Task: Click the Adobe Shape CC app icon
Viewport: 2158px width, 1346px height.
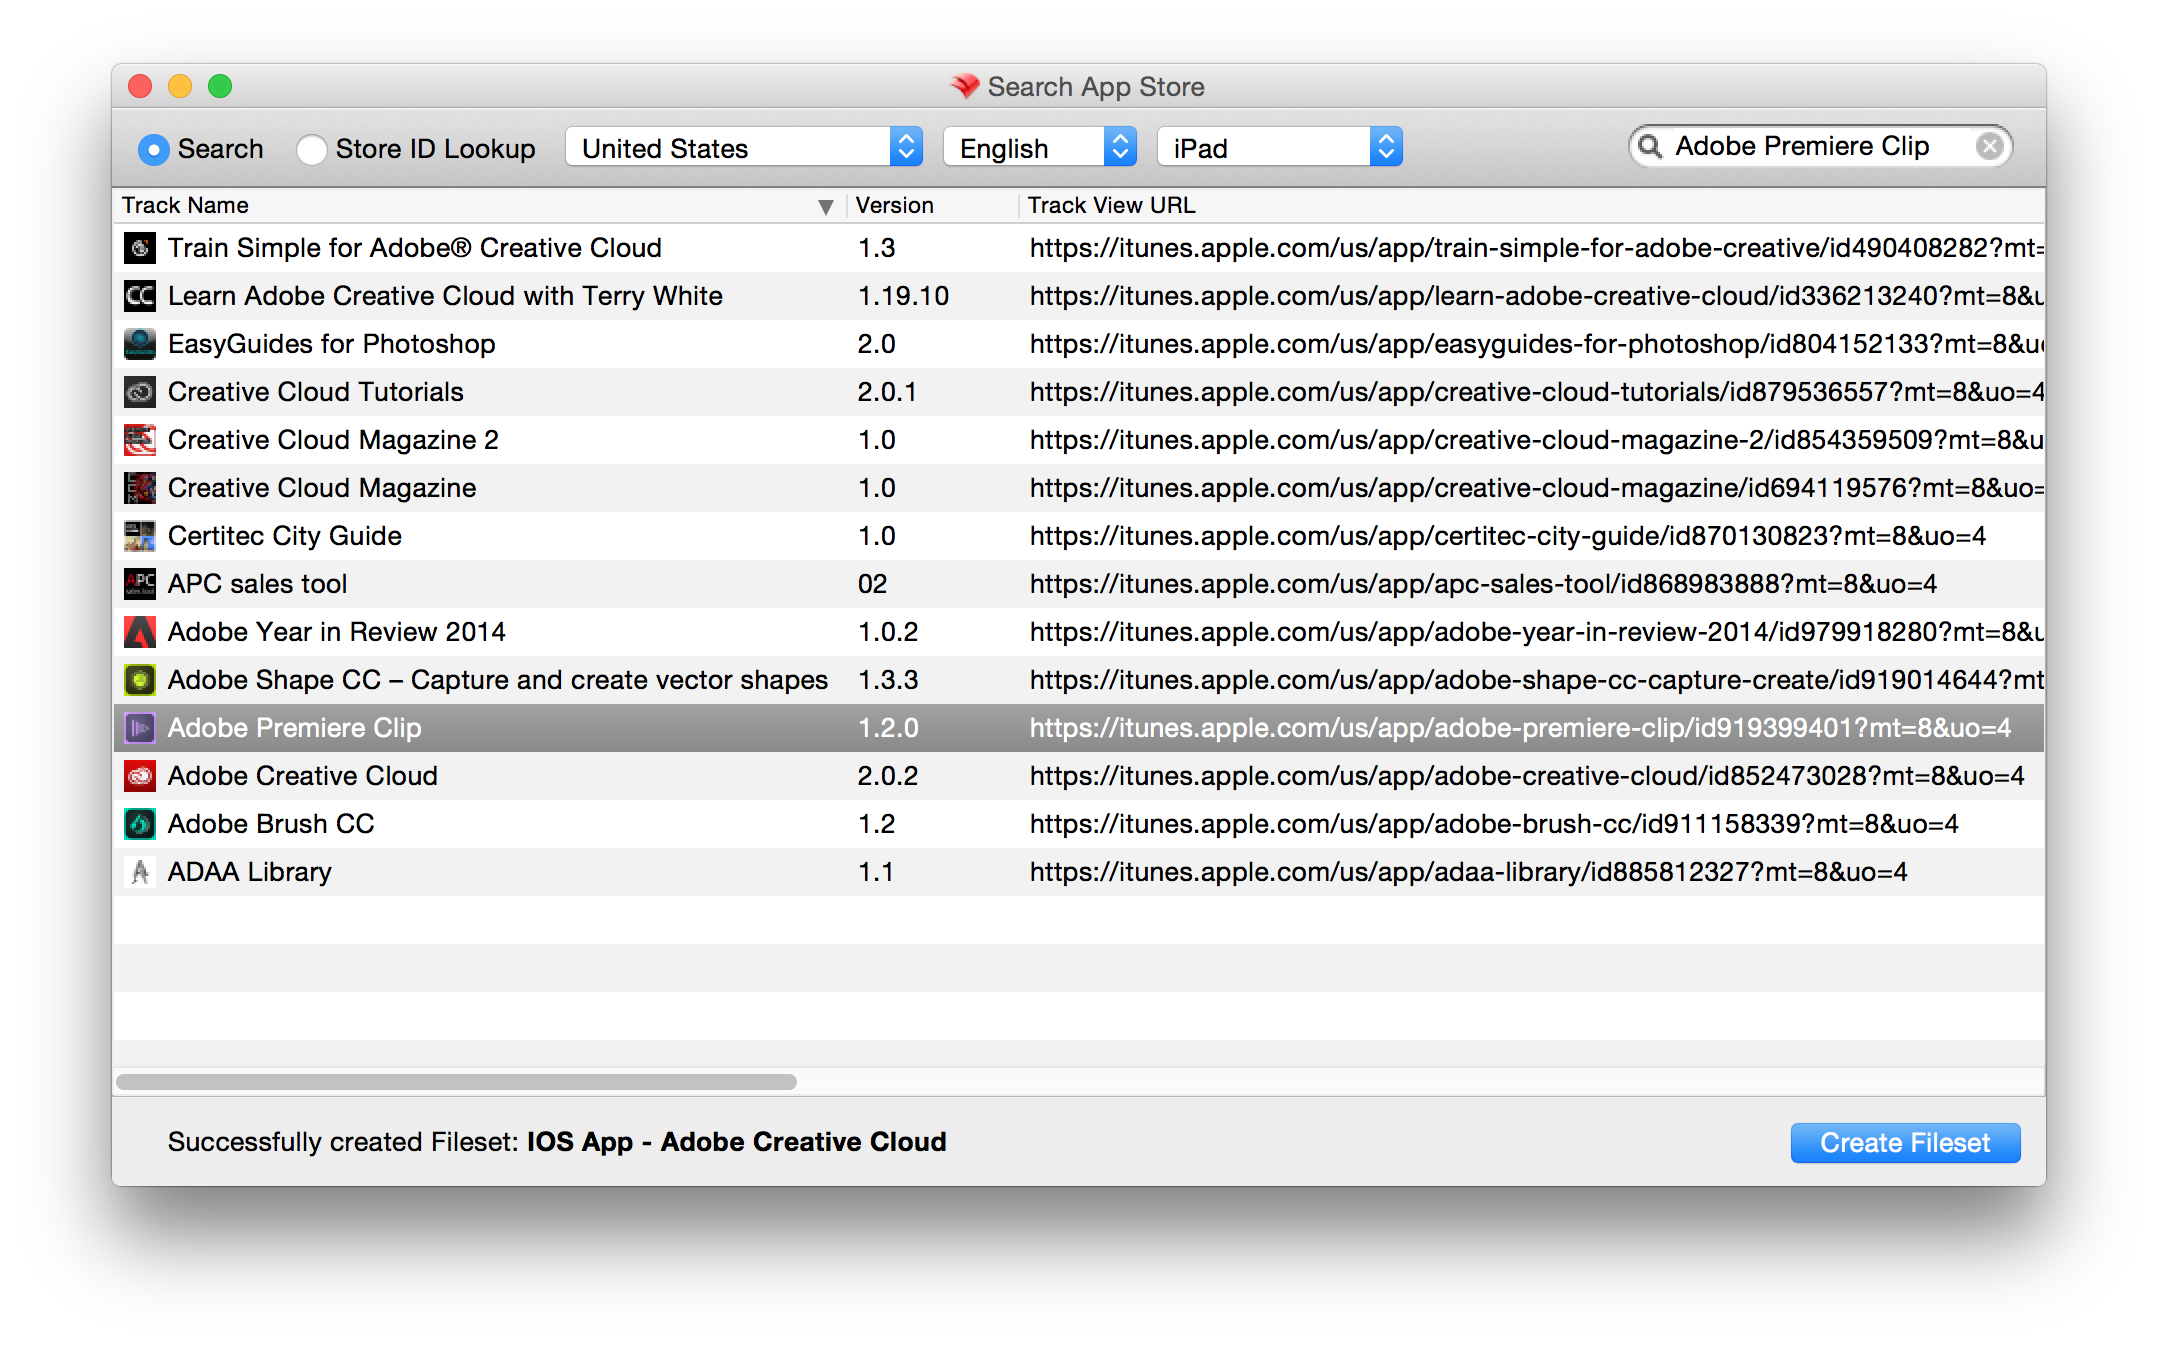Action: click(x=140, y=680)
